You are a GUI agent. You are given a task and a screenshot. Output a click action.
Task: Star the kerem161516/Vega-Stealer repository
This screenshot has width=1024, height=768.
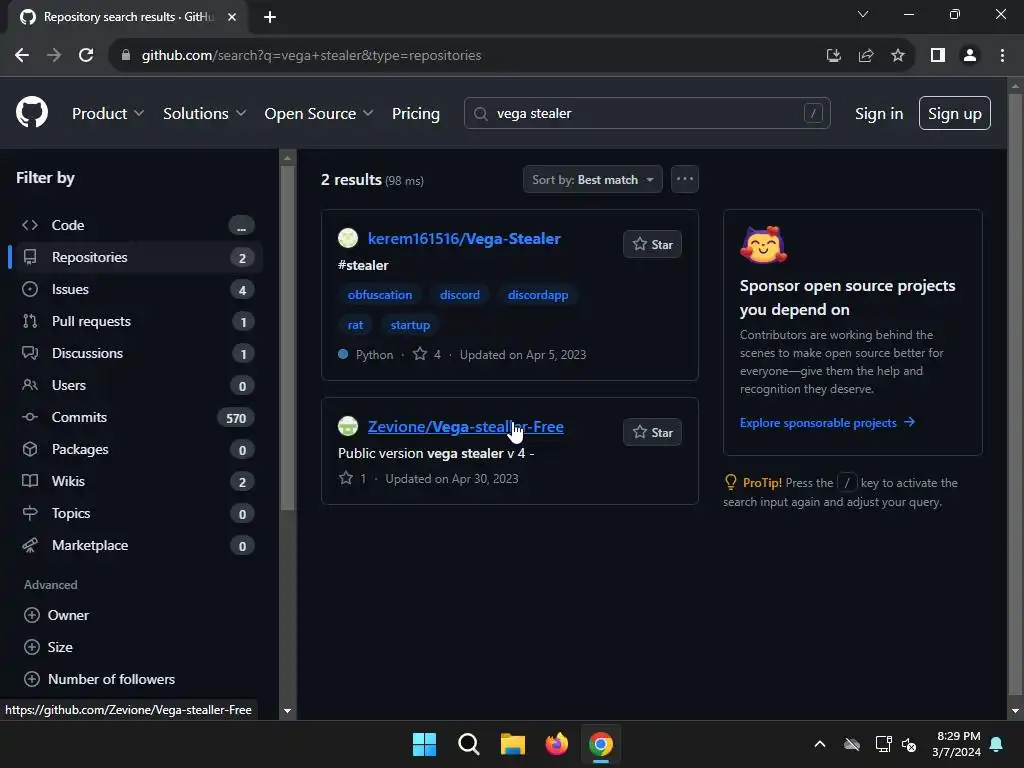click(x=652, y=244)
